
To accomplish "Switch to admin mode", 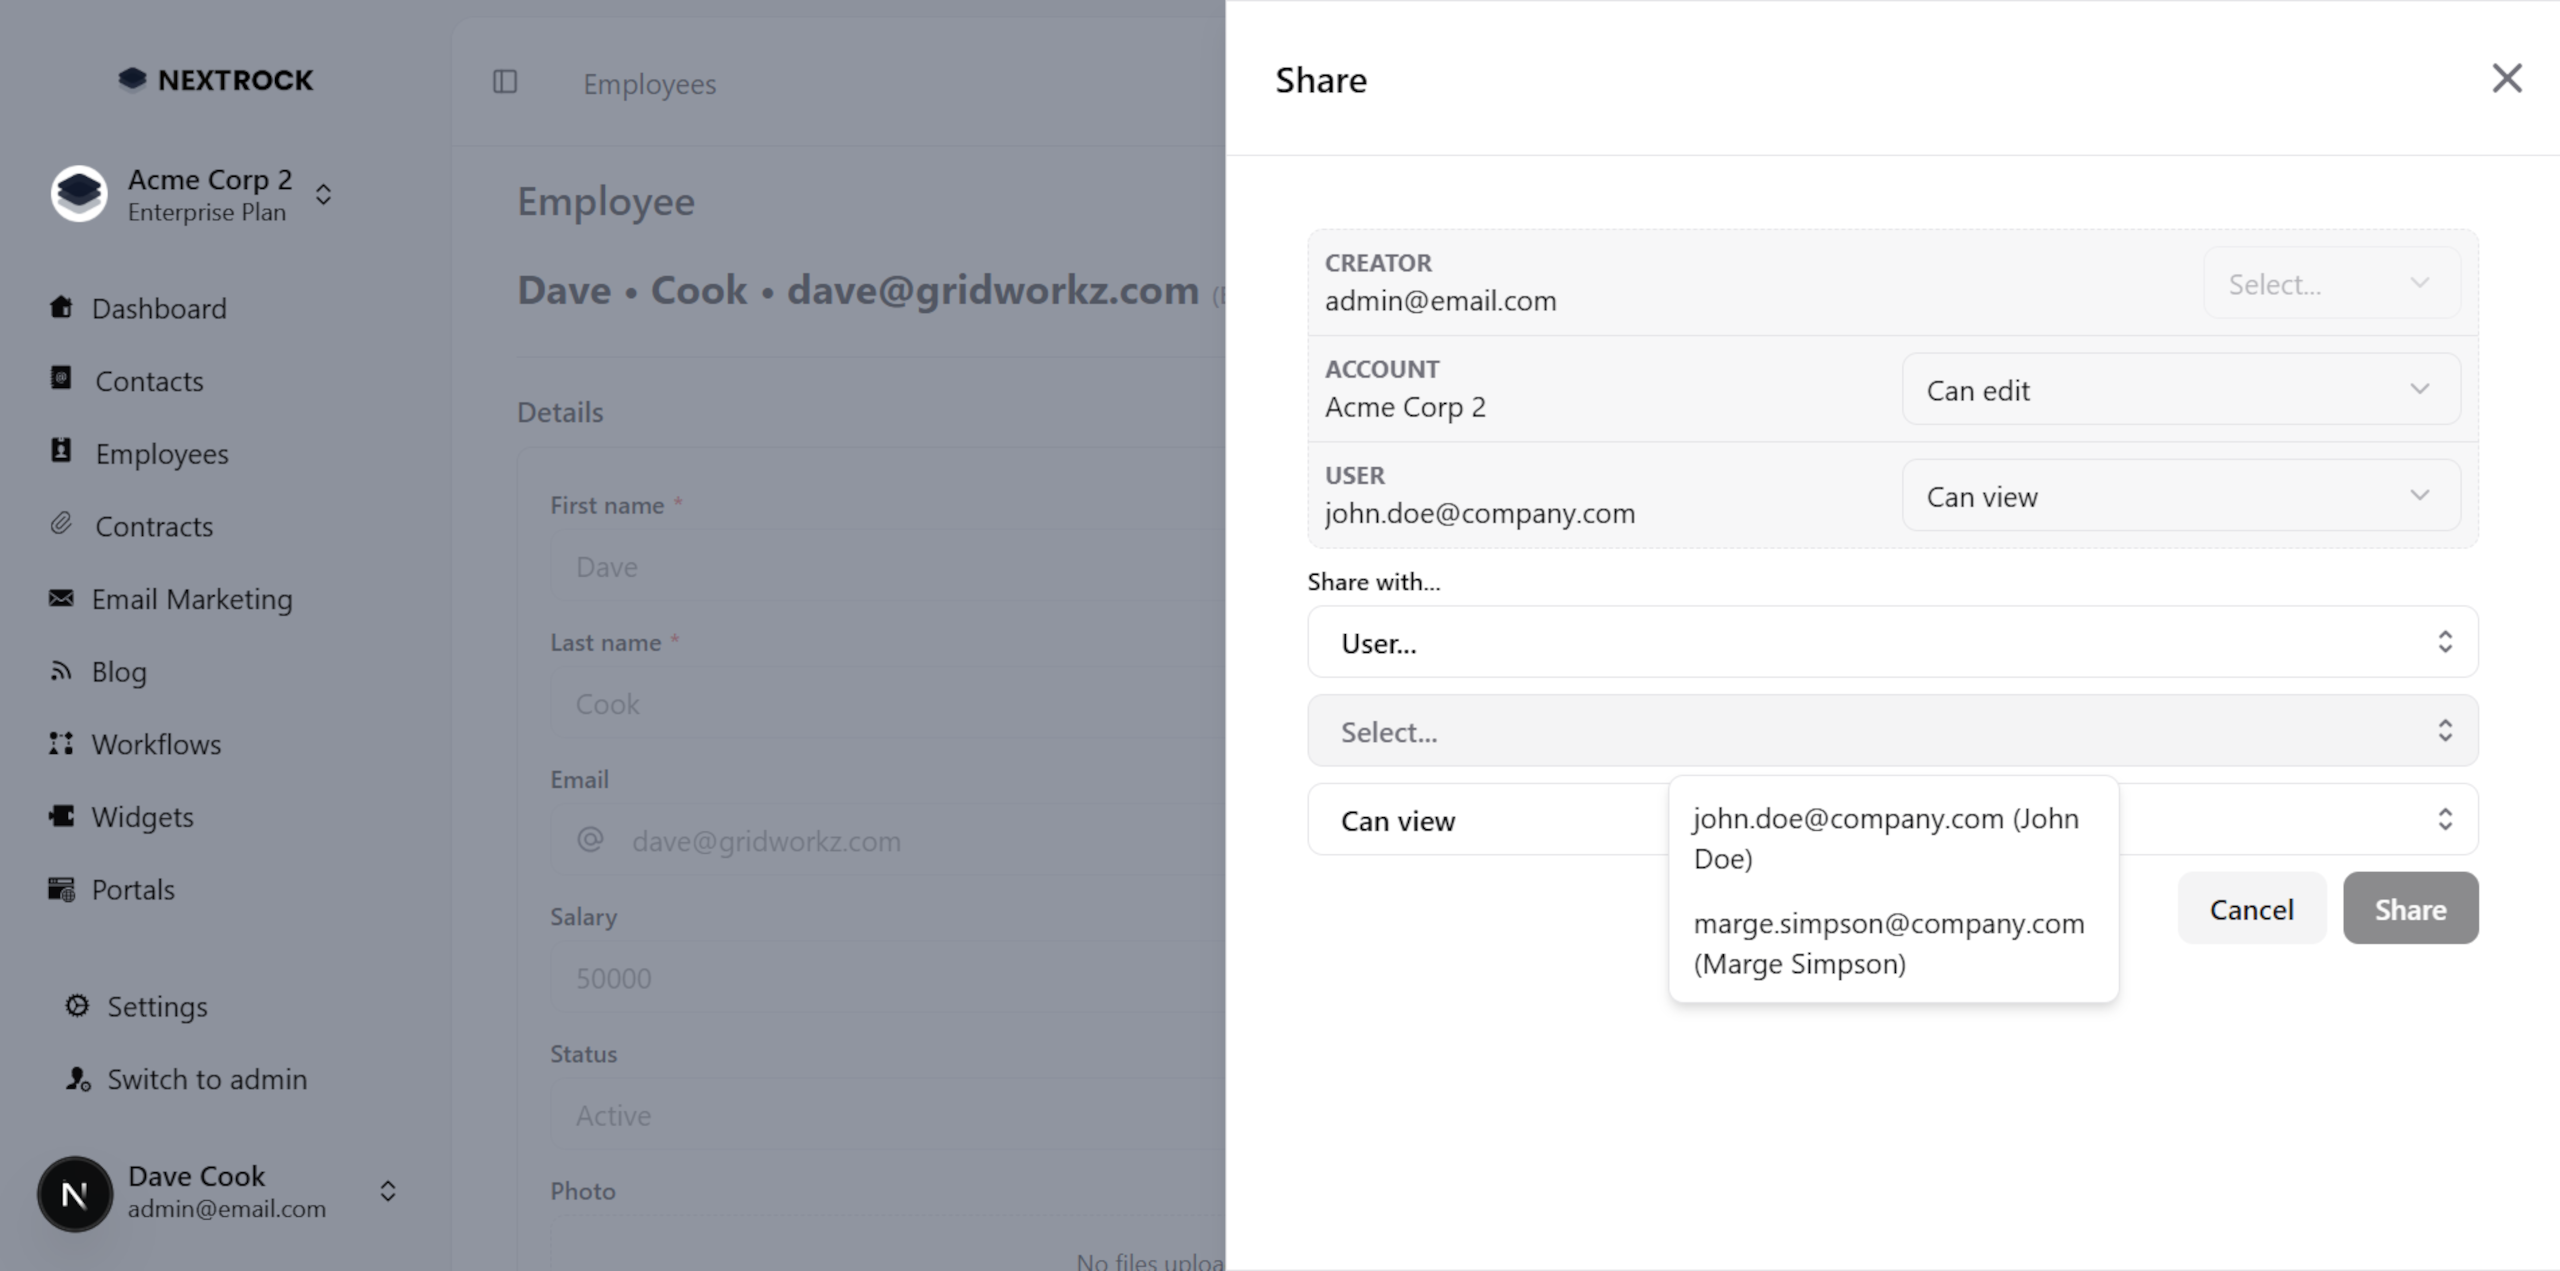I will click(206, 1078).
